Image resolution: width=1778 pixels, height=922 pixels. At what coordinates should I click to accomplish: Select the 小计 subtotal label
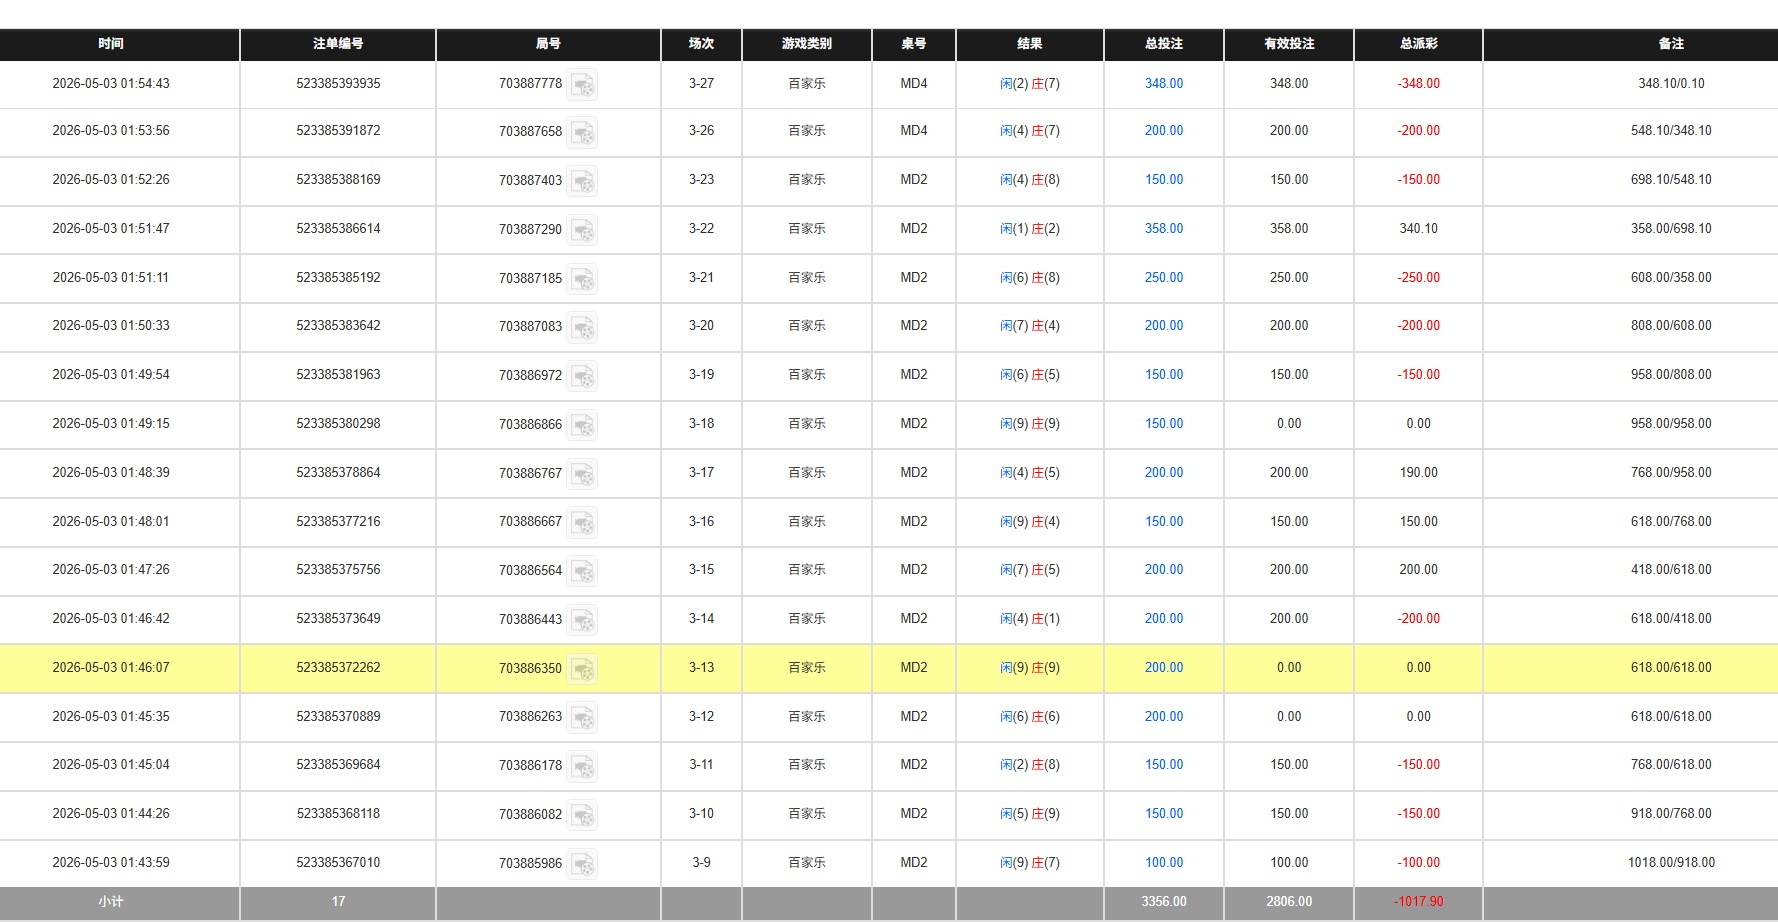111,902
